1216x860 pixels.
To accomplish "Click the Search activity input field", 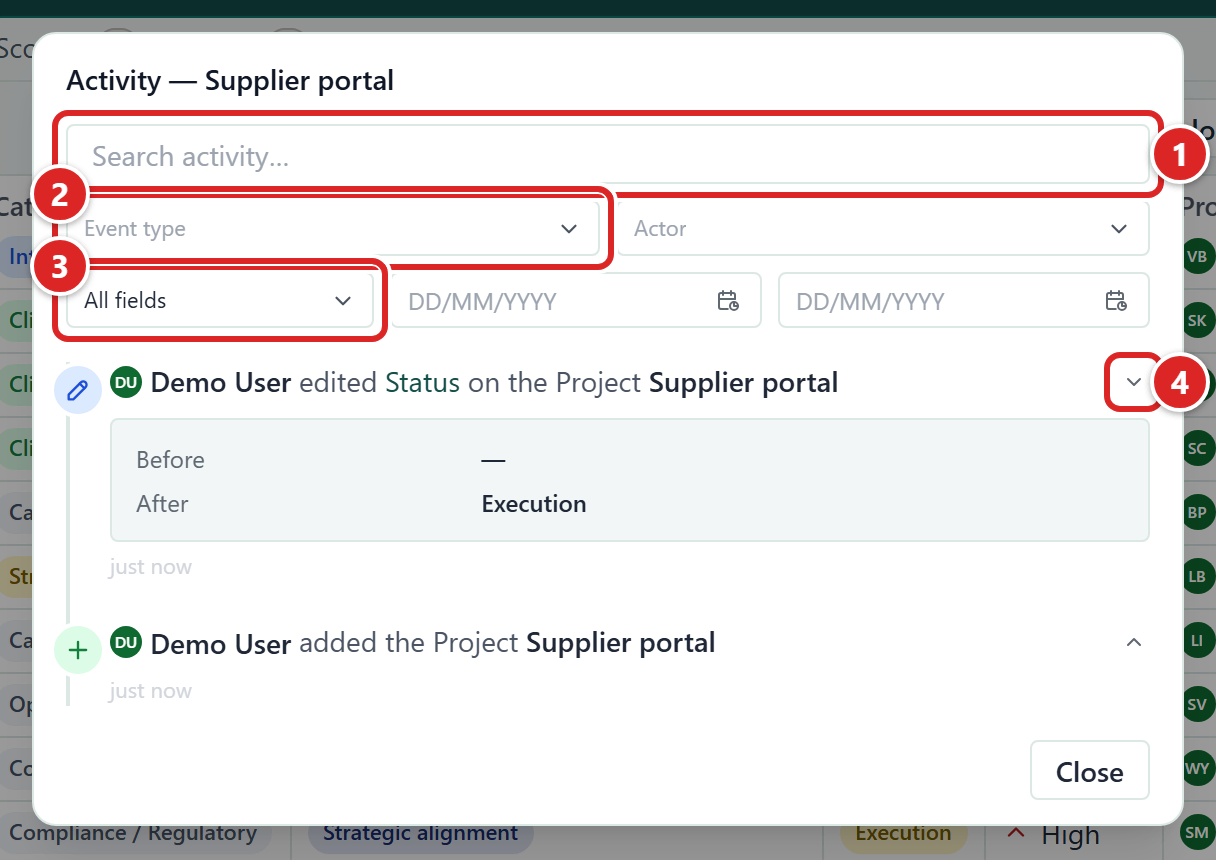I will point(608,154).
